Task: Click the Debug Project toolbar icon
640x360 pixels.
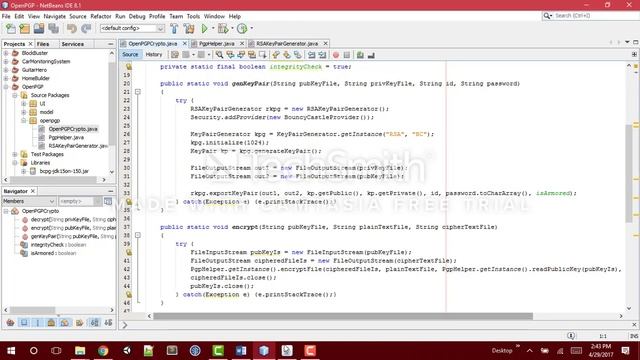Action: (223, 29)
